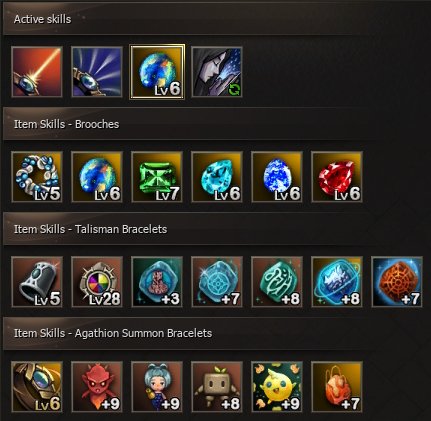Select the aquamarine teardrop Lv6 brooch skill

[x=217, y=177]
